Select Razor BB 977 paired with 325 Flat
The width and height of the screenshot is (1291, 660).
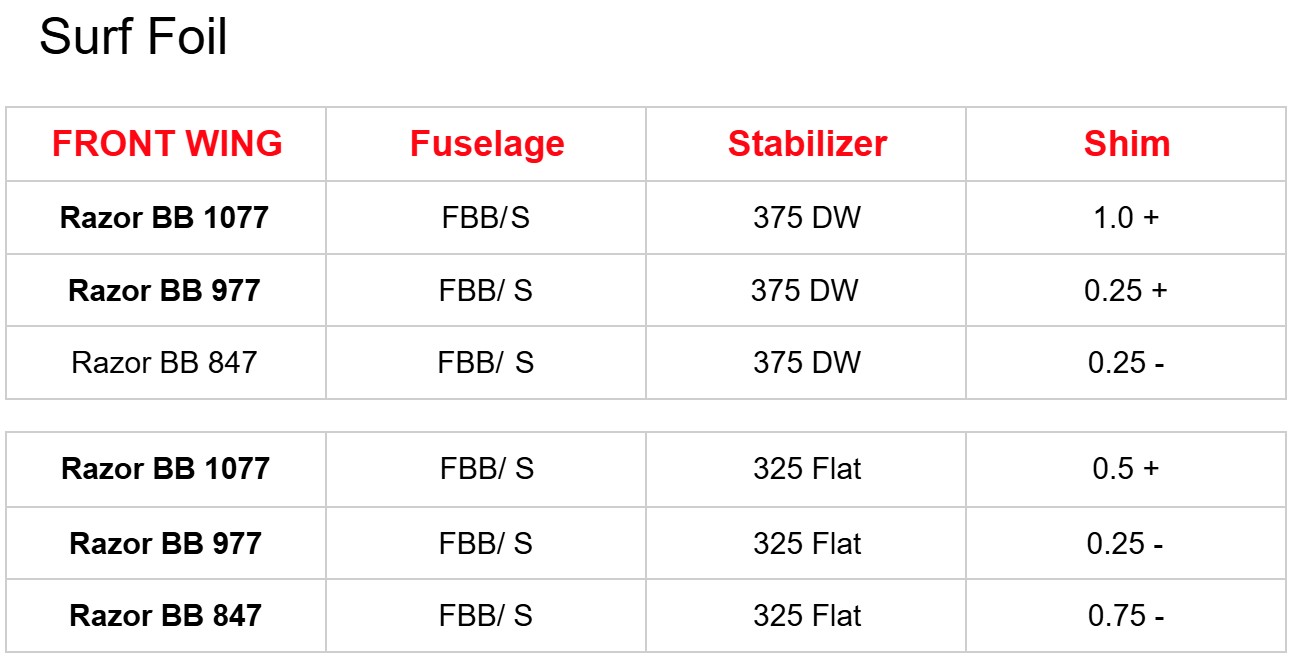click(x=165, y=543)
